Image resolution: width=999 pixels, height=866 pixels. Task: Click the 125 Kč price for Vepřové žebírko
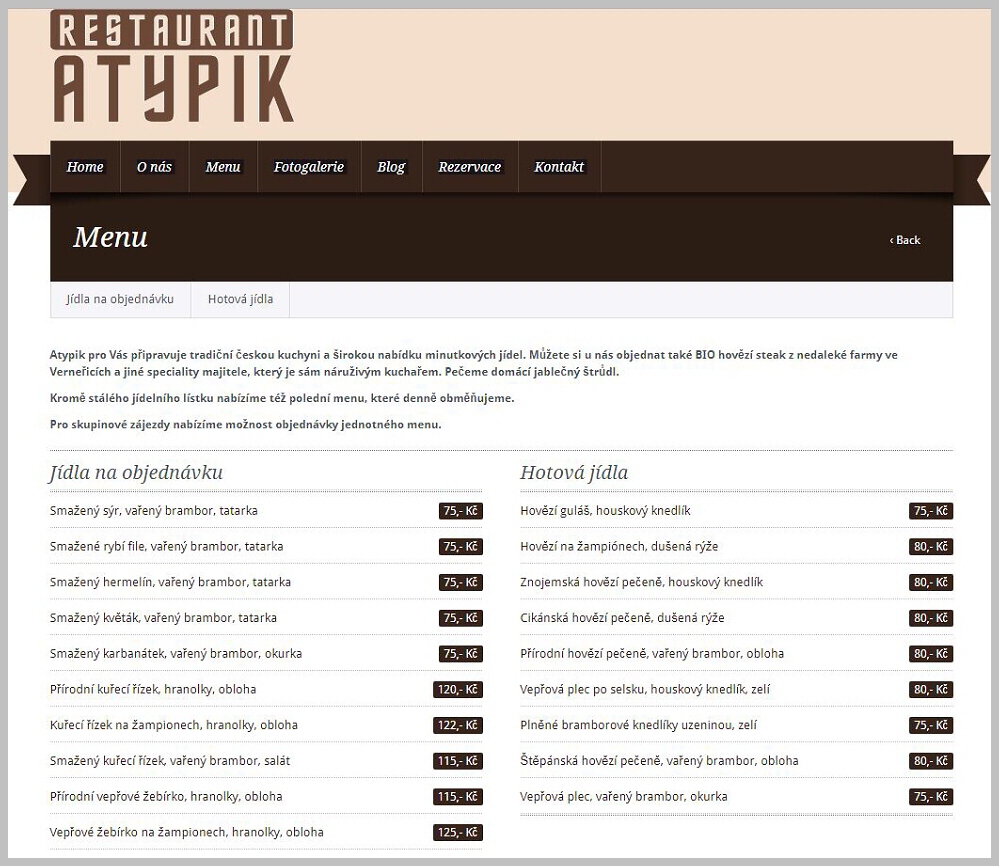(458, 832)
